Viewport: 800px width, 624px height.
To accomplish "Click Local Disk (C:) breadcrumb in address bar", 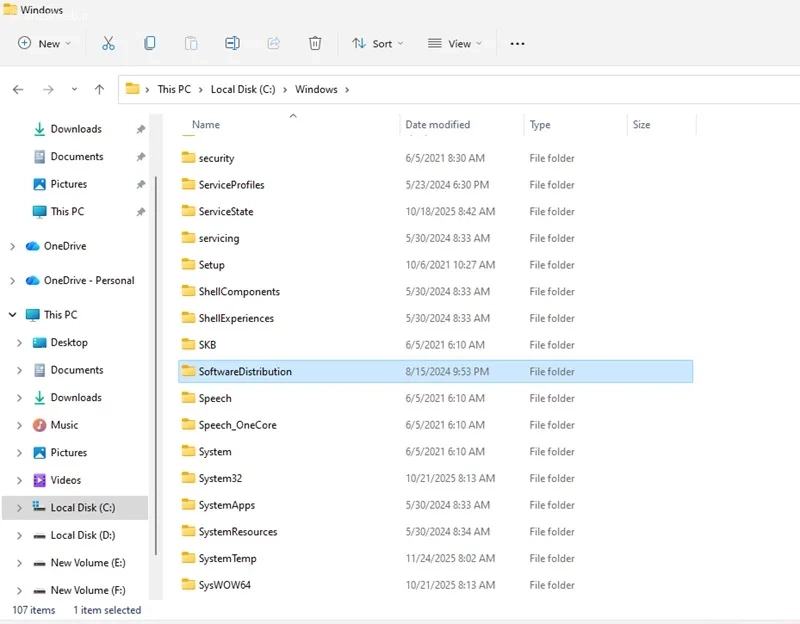I will coord(243,89).
